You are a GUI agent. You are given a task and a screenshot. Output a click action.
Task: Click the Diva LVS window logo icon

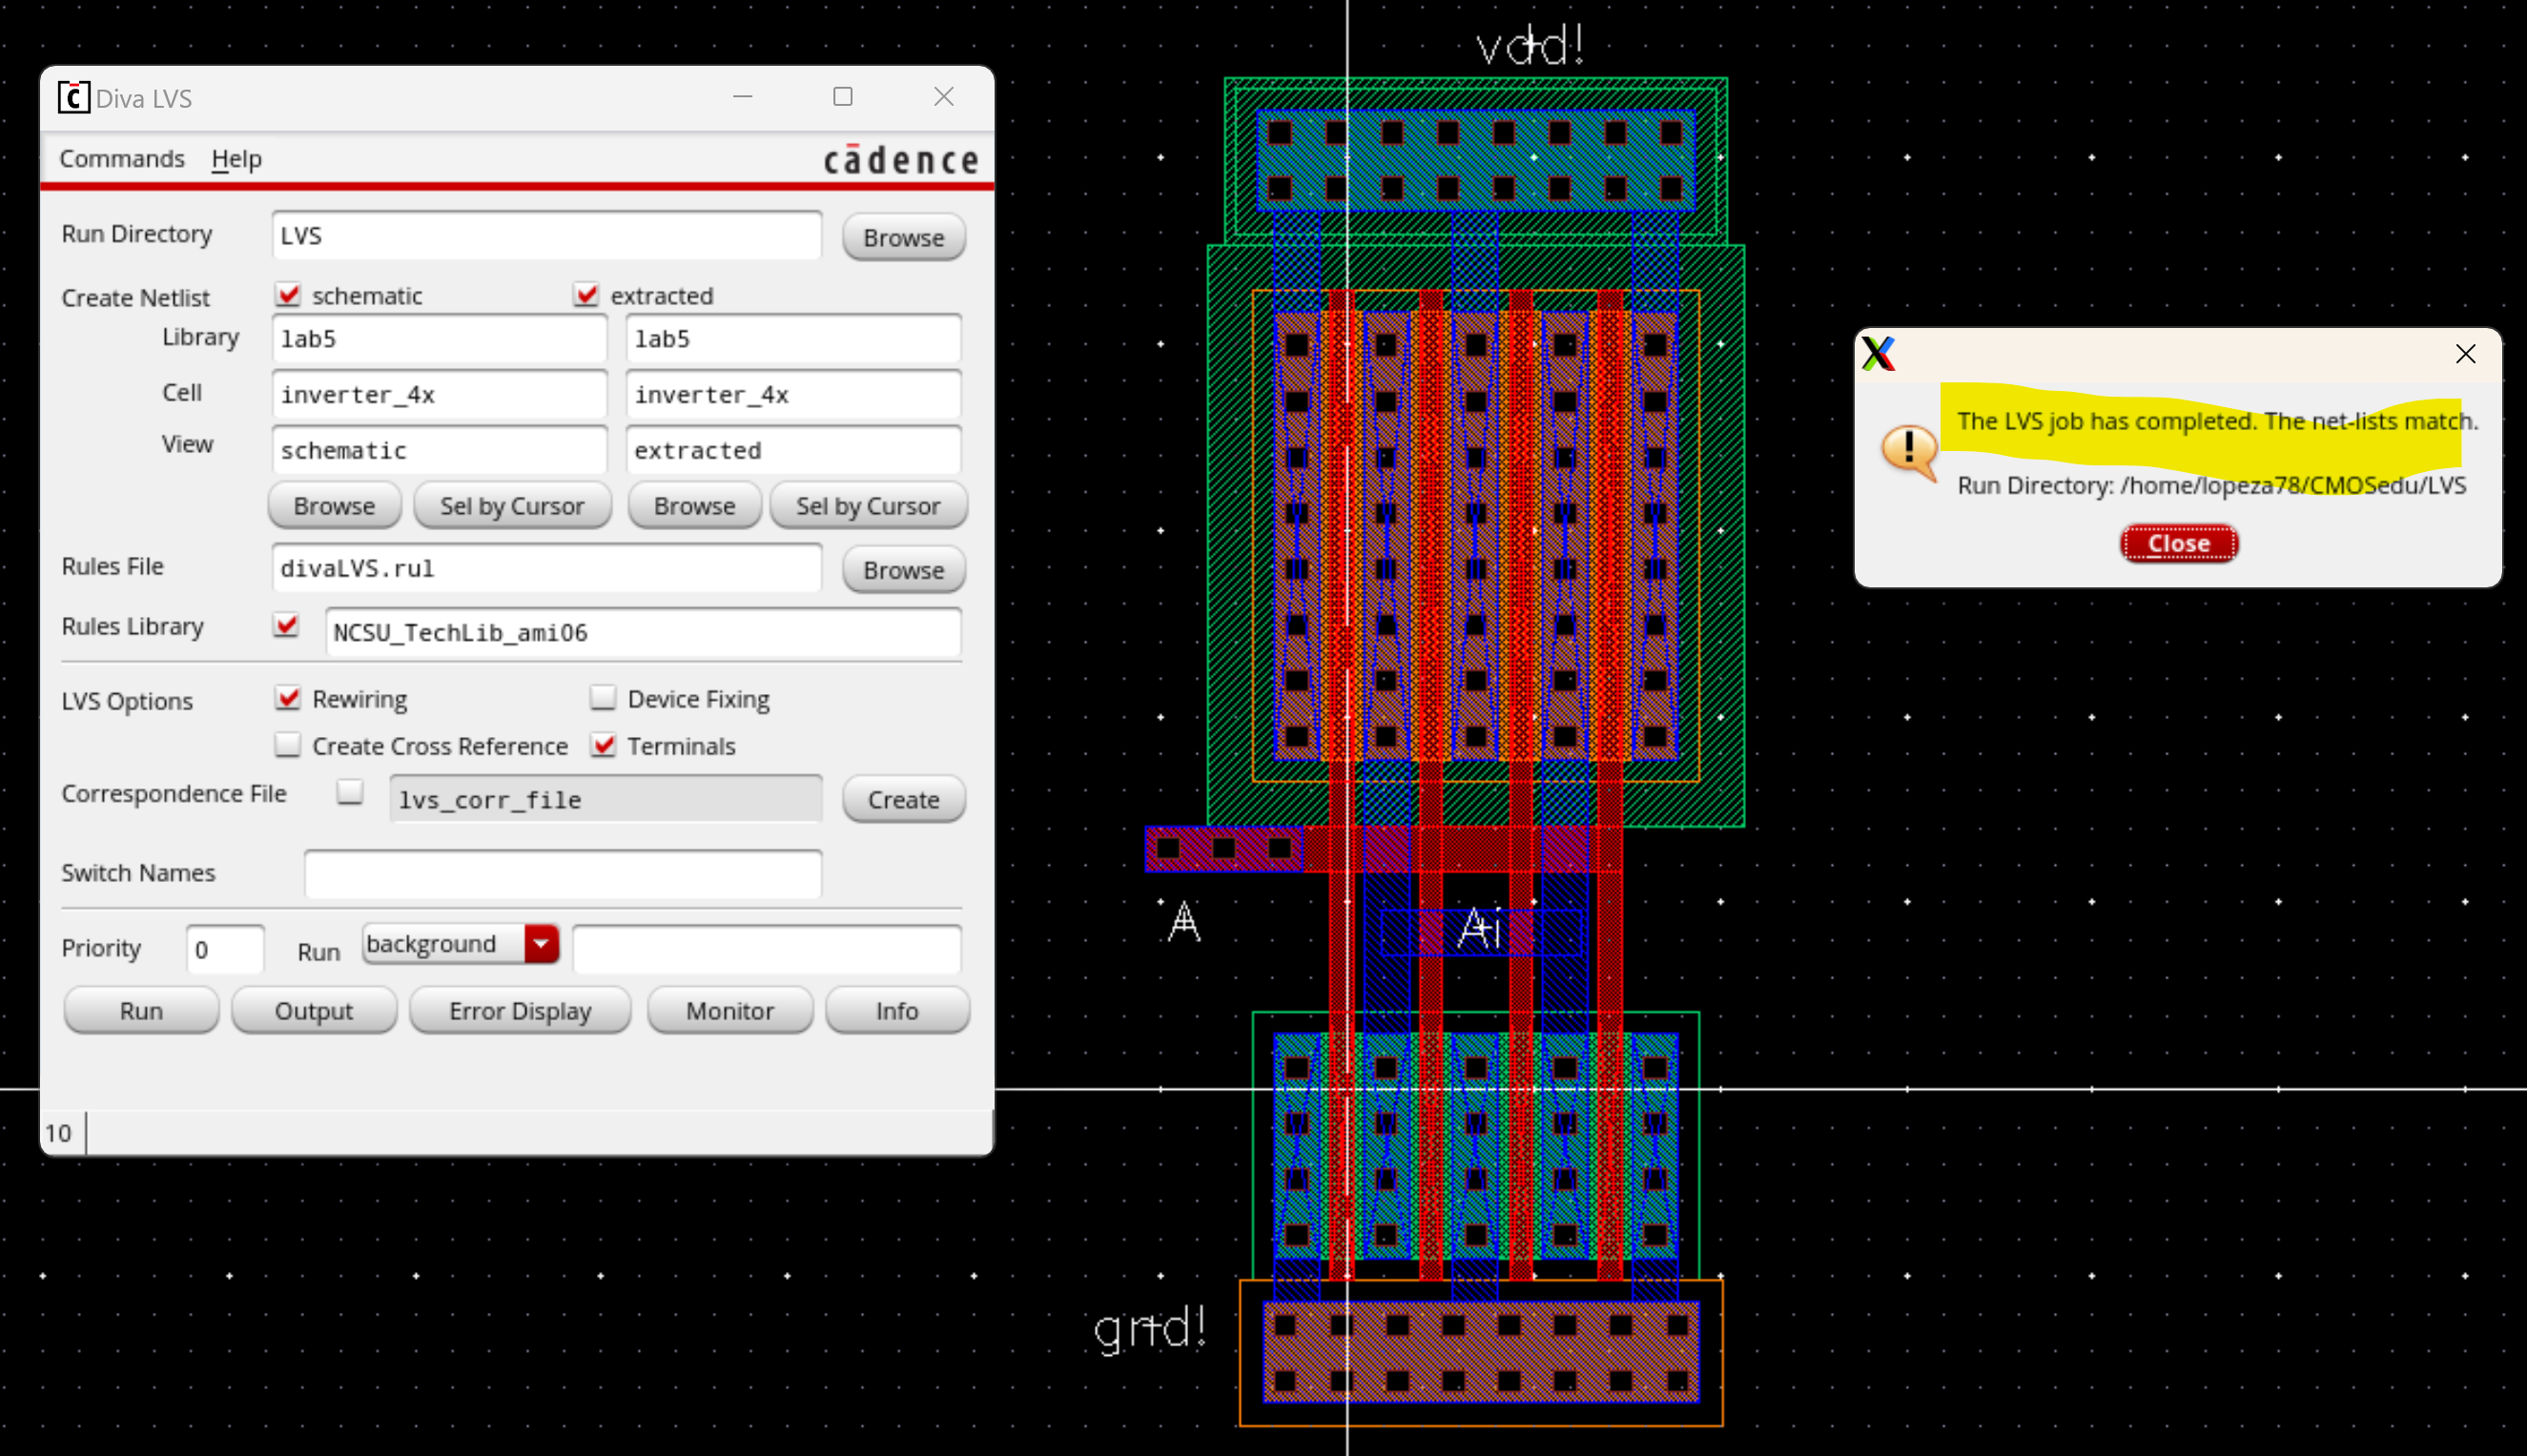73,97
